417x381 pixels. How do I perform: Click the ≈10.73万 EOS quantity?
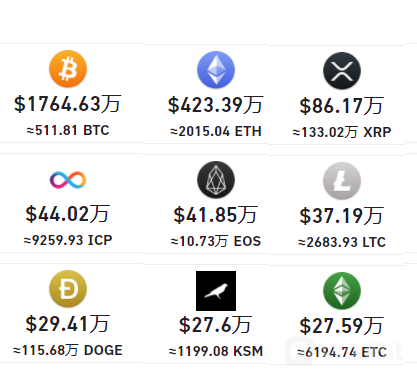point(216,241)
